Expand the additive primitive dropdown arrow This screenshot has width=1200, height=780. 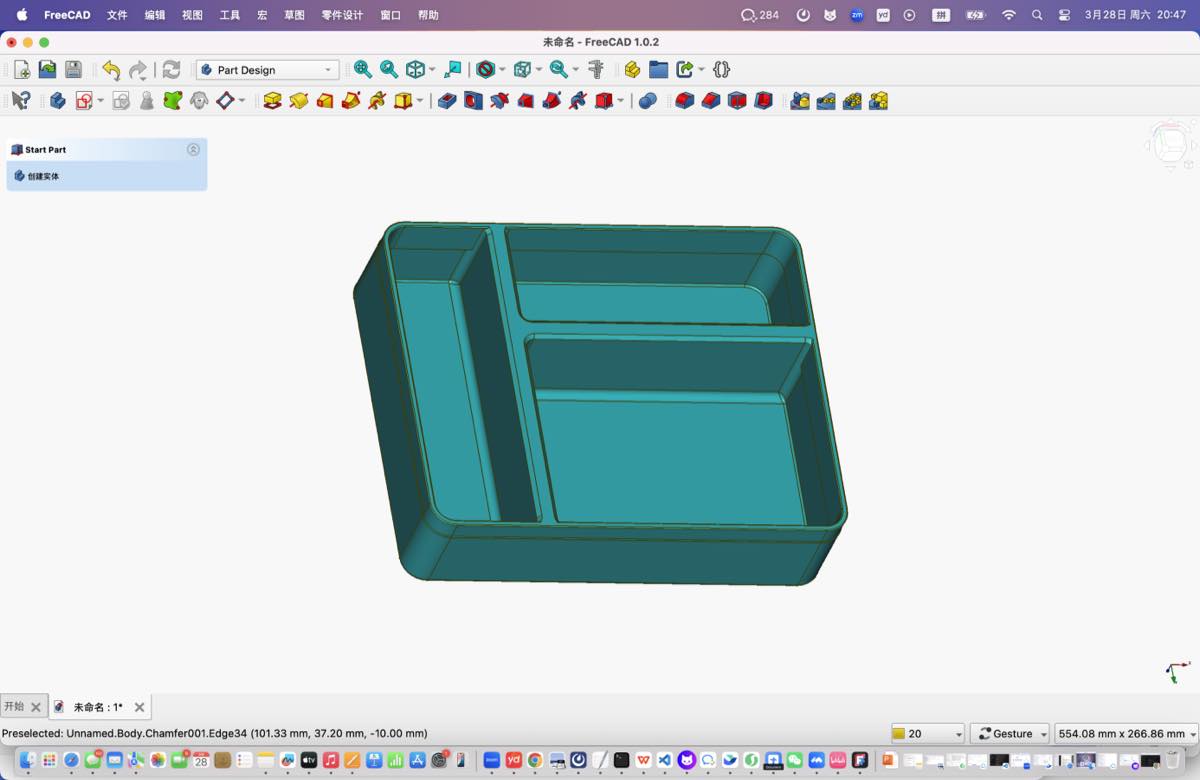point(420,101)
